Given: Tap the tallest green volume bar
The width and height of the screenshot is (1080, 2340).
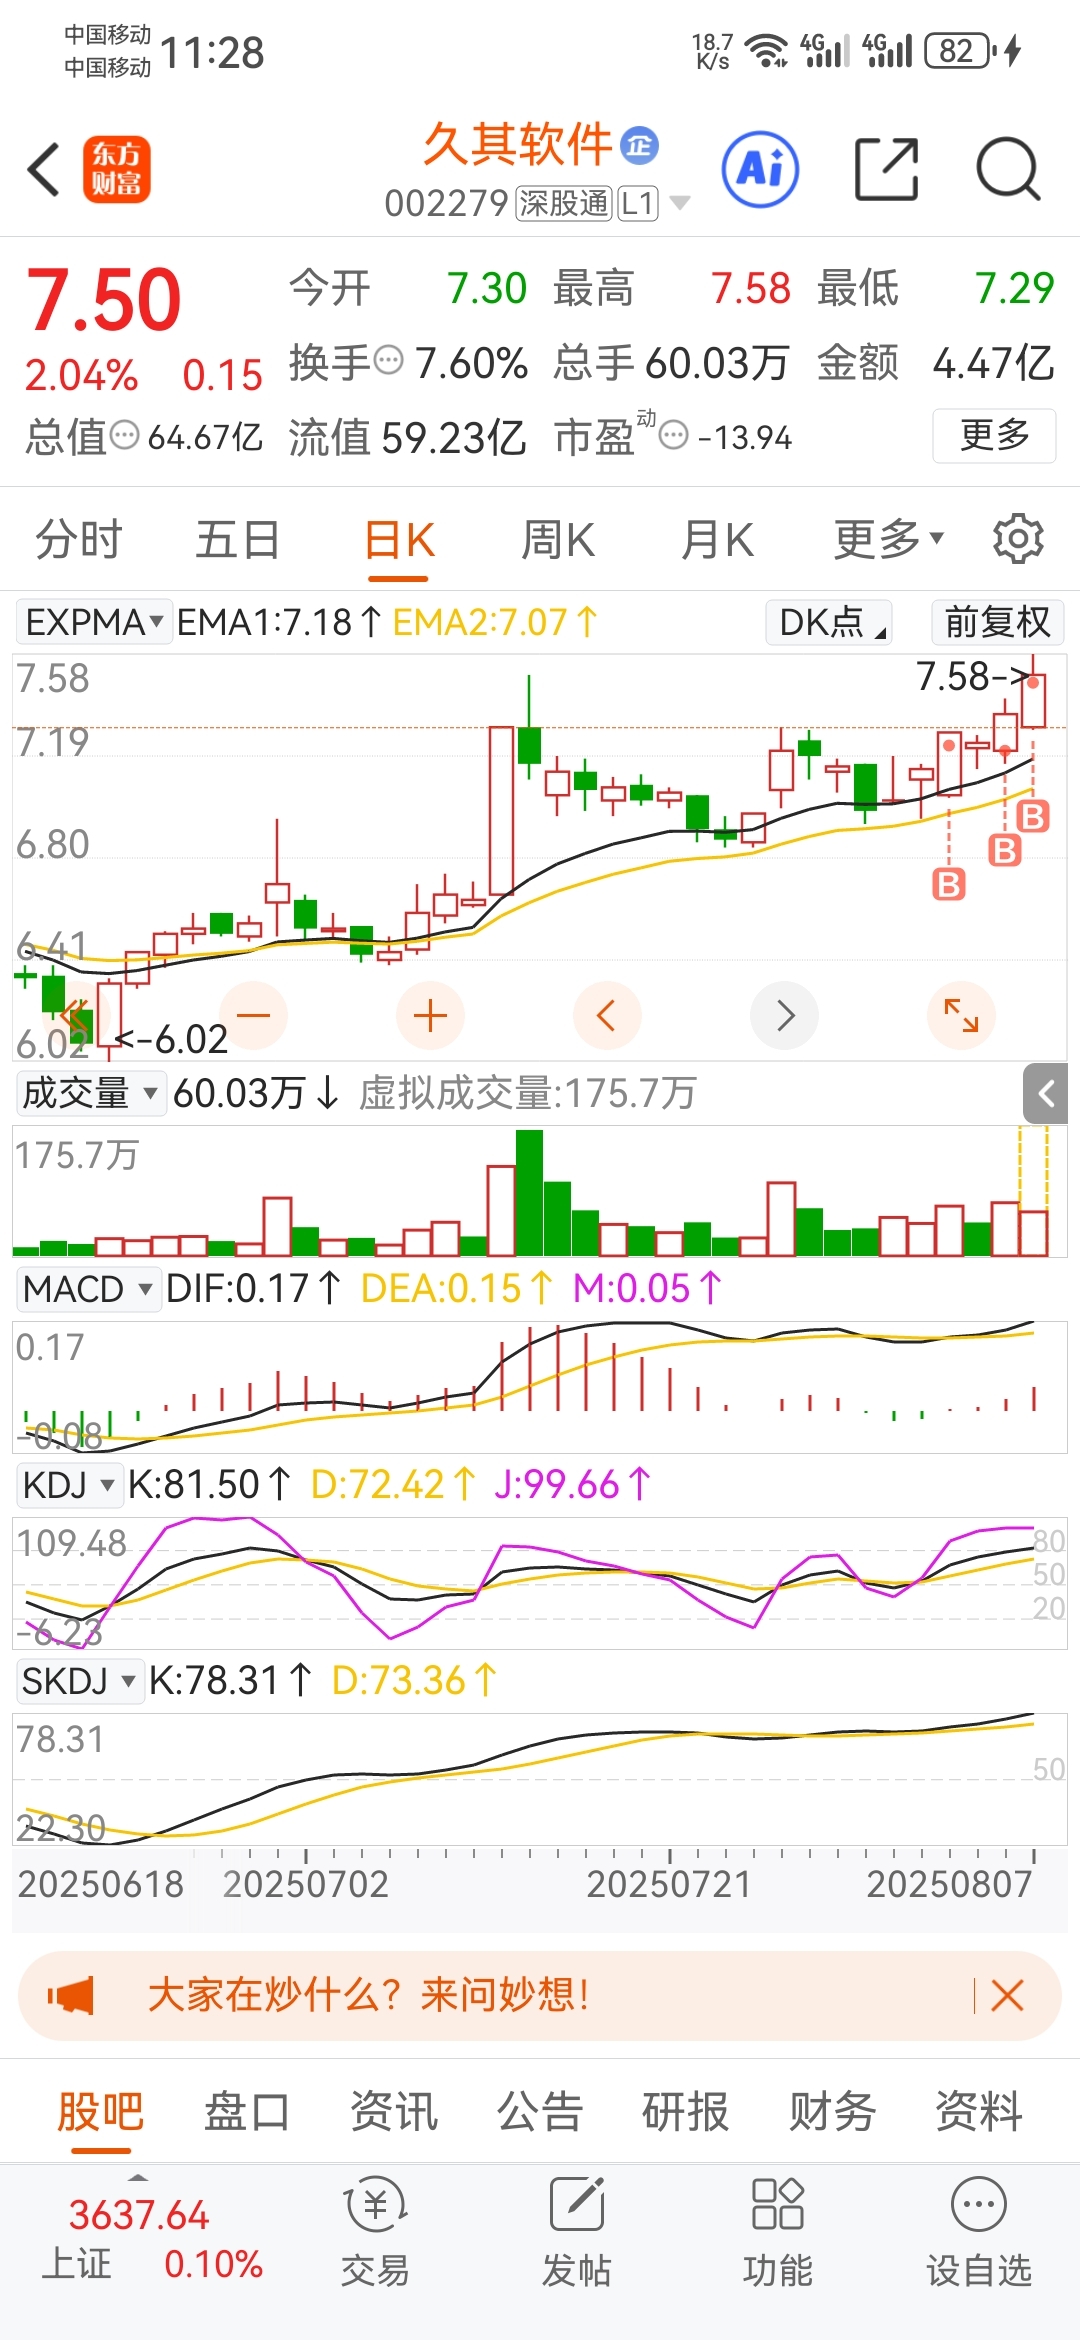Looking at the screenshot, I should (x=529, y=1193).
